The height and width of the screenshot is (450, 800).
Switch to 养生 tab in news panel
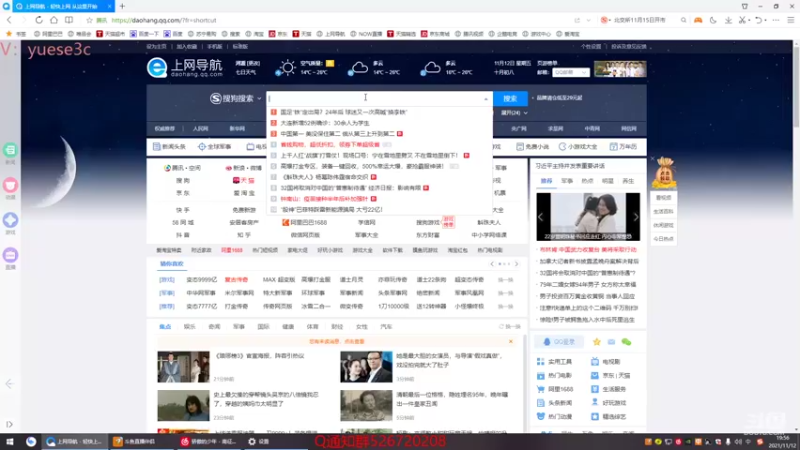pyautogui.click(x=628, y=181)
